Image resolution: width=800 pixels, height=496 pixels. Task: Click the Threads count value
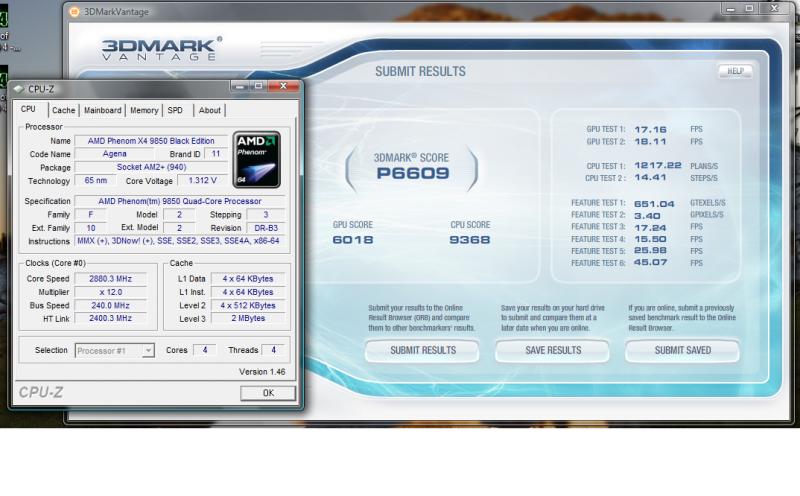[x=273, y=350]
